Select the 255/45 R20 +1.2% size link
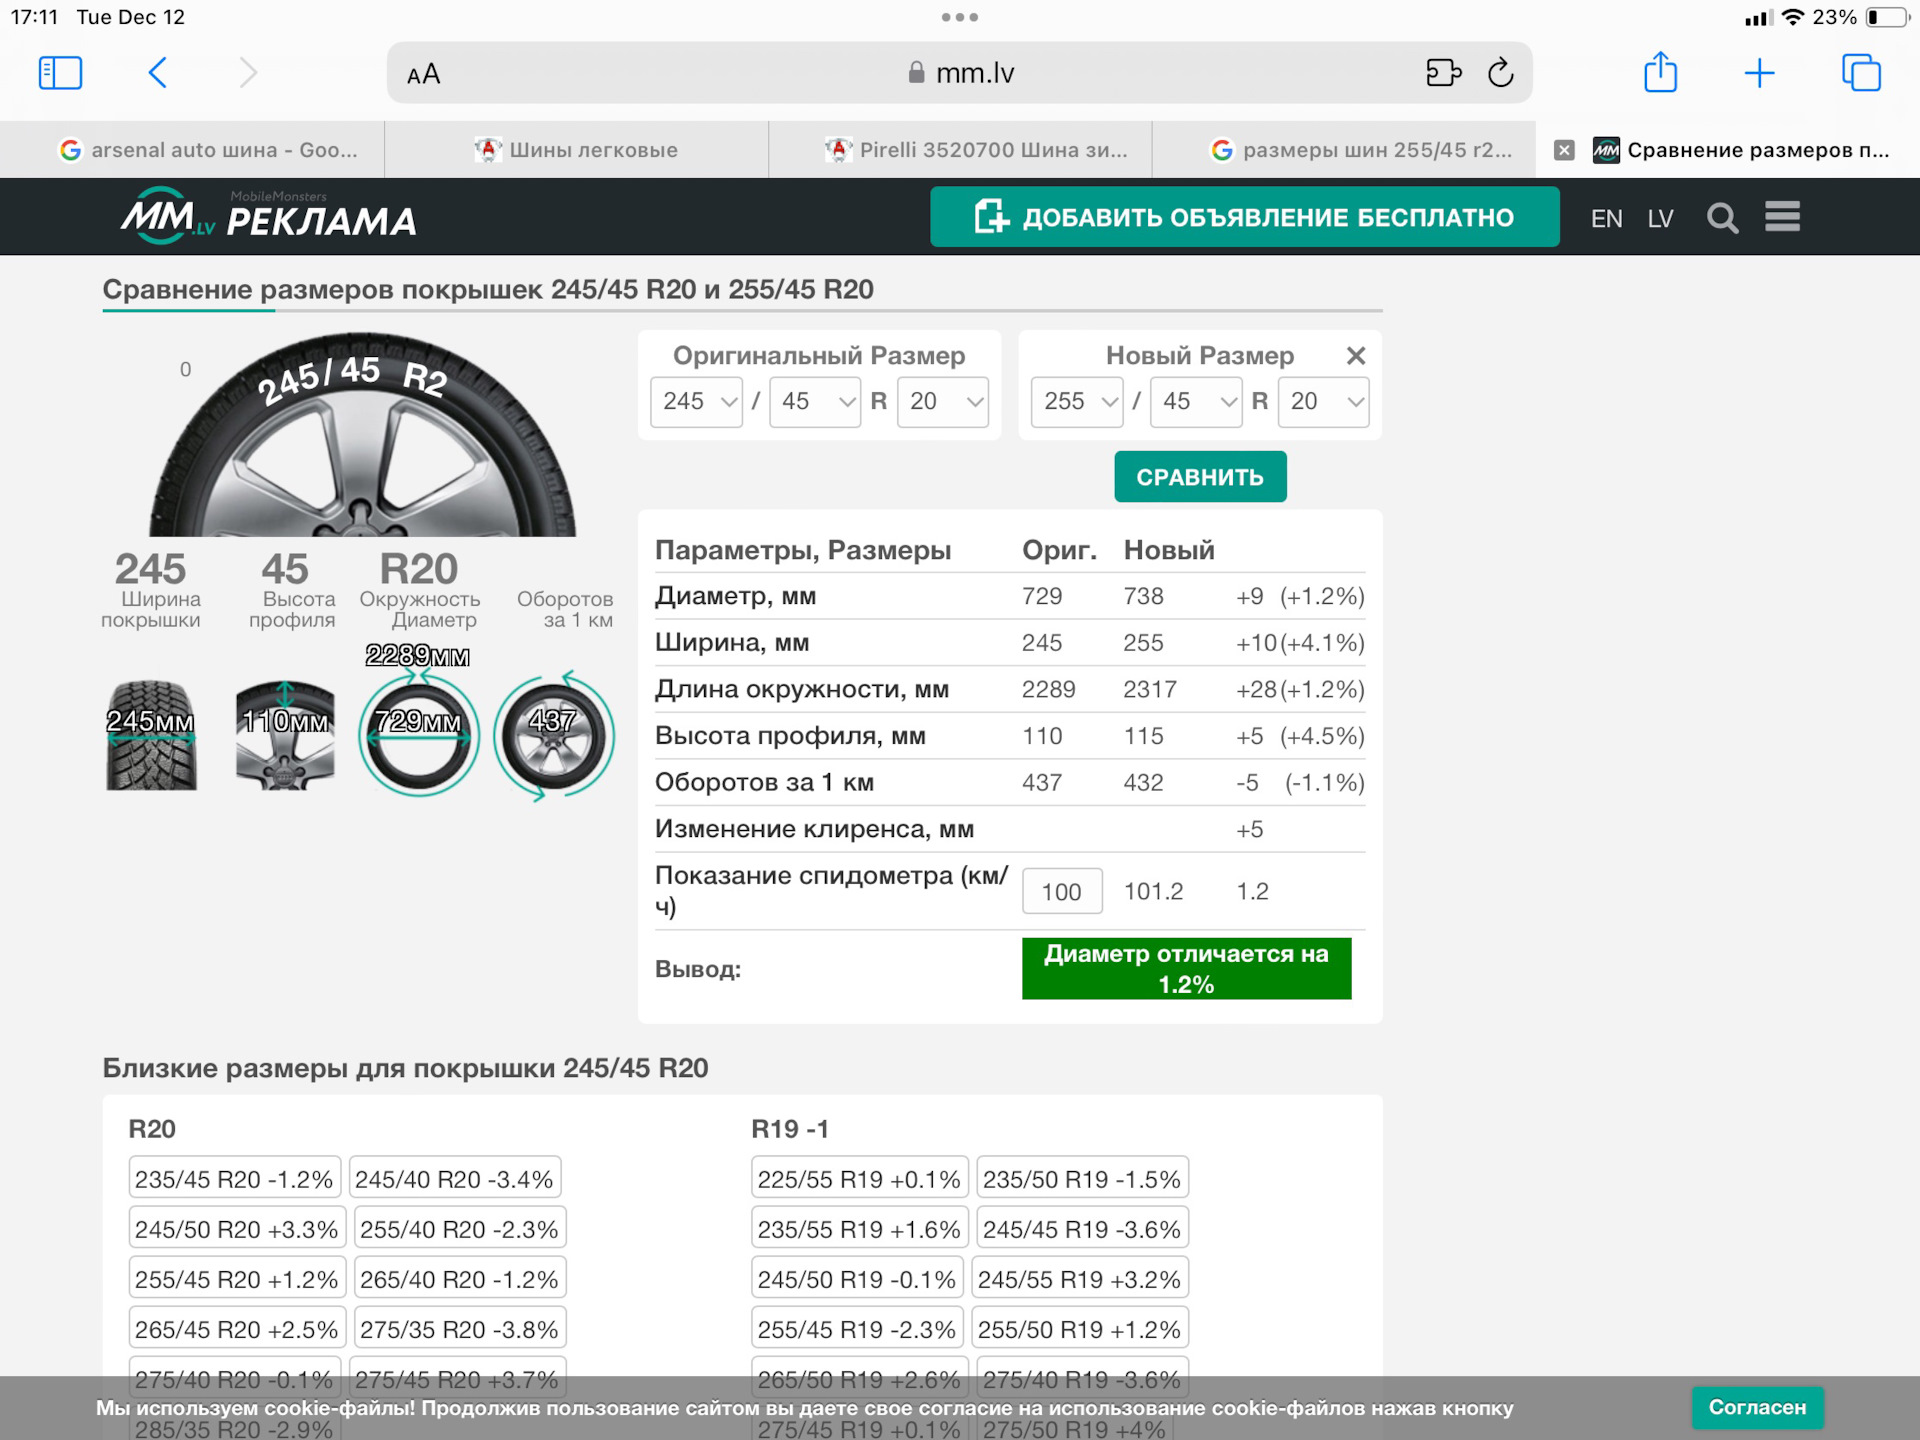Screen dimensions: 1920x1440 pyautogui.click(x=237, y=1280)
